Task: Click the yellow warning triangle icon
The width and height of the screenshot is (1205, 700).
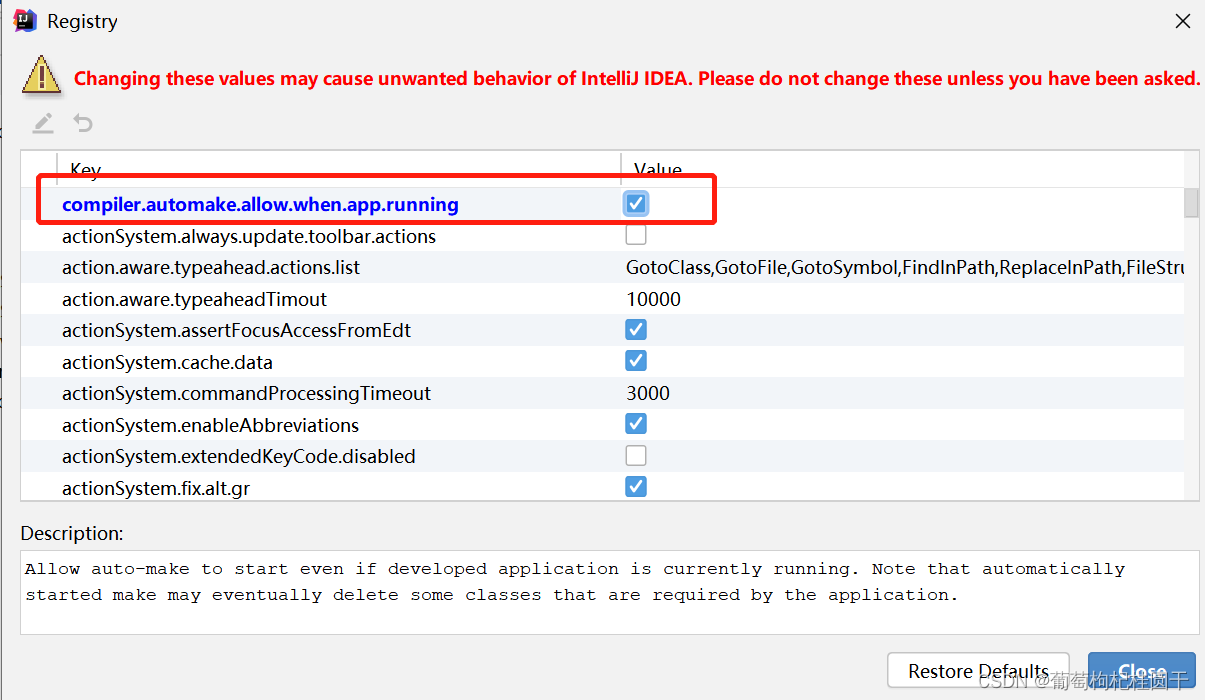Action: pos(42,76)
